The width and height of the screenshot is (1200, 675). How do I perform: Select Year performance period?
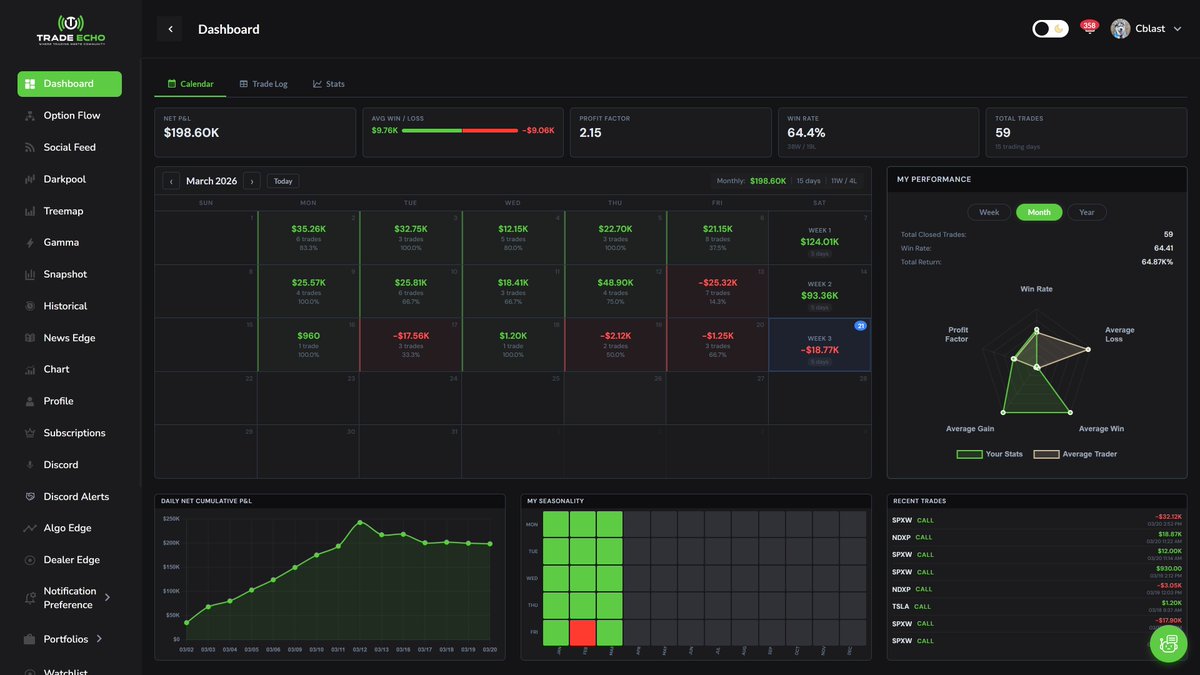1087,213
